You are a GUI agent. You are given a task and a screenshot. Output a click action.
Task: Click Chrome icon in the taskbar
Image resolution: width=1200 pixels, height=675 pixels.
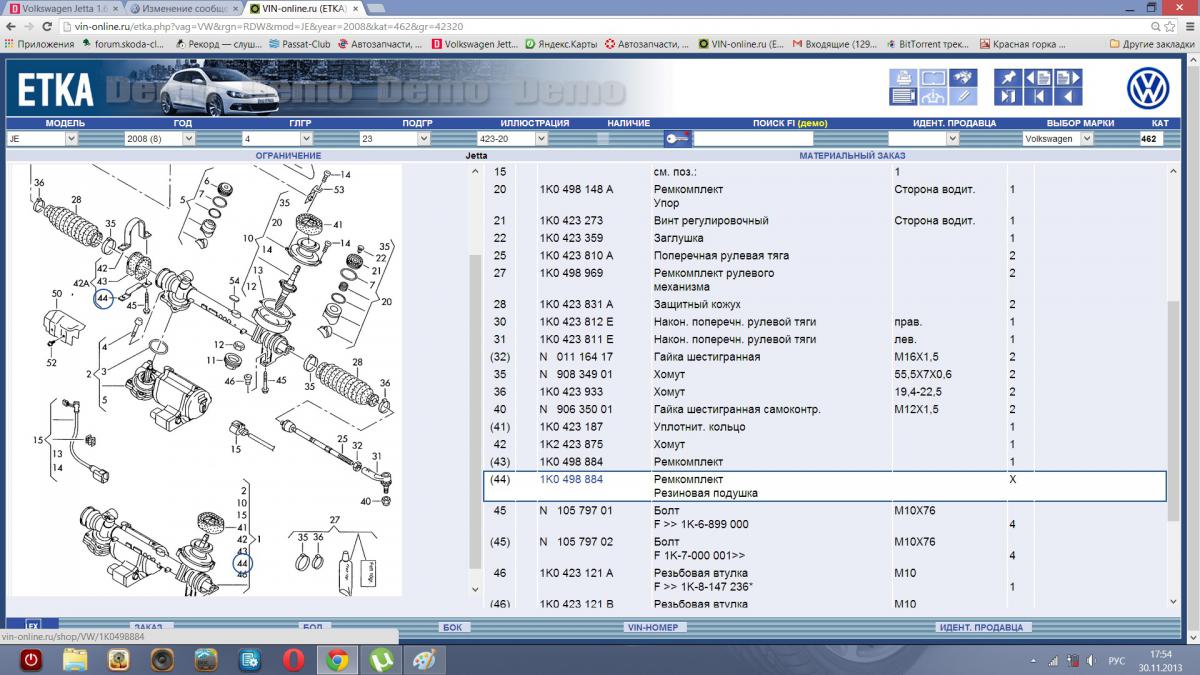point(337,660)
